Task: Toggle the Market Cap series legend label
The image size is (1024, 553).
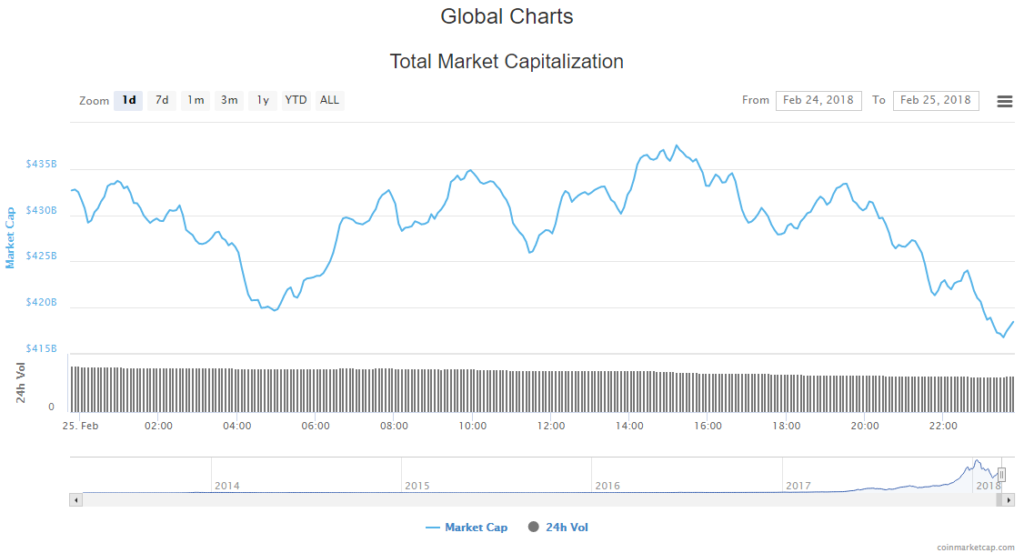Action: [x=476, y=527]
